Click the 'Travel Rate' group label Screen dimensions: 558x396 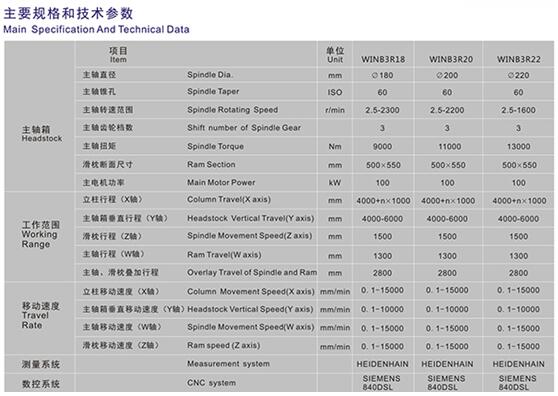tap(35, 320)
